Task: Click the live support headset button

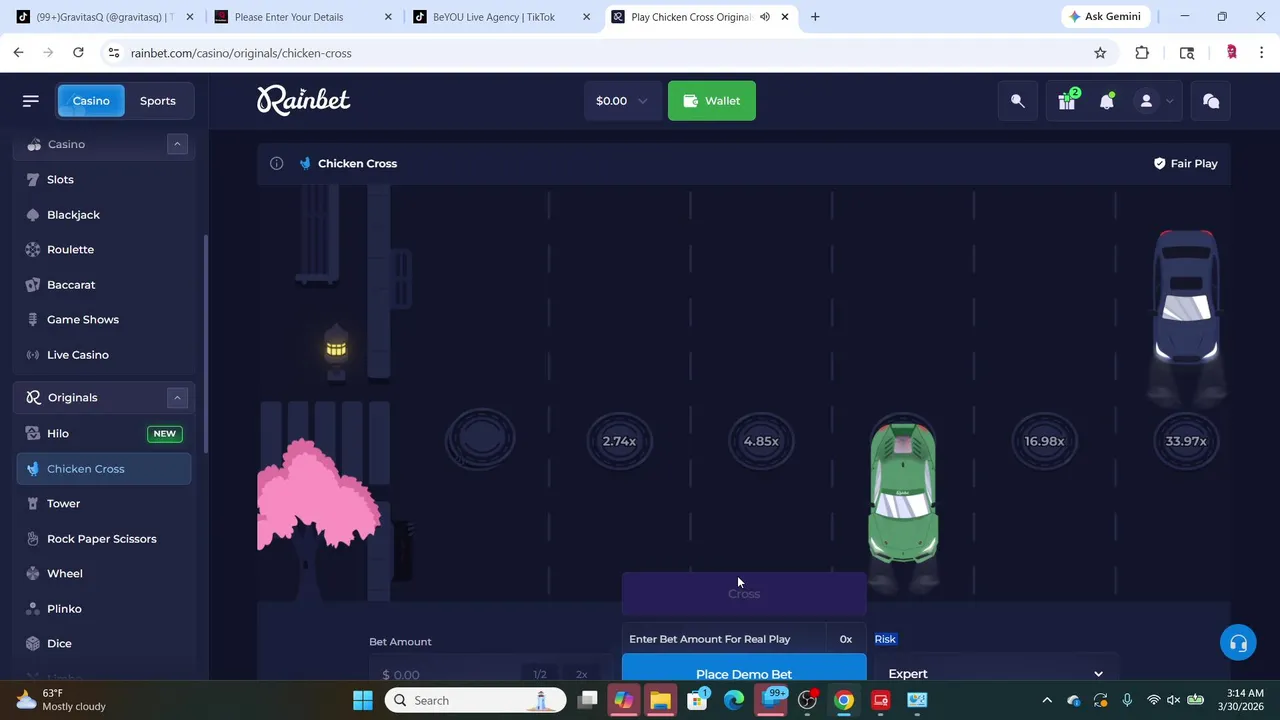Action: [1238, 643]
